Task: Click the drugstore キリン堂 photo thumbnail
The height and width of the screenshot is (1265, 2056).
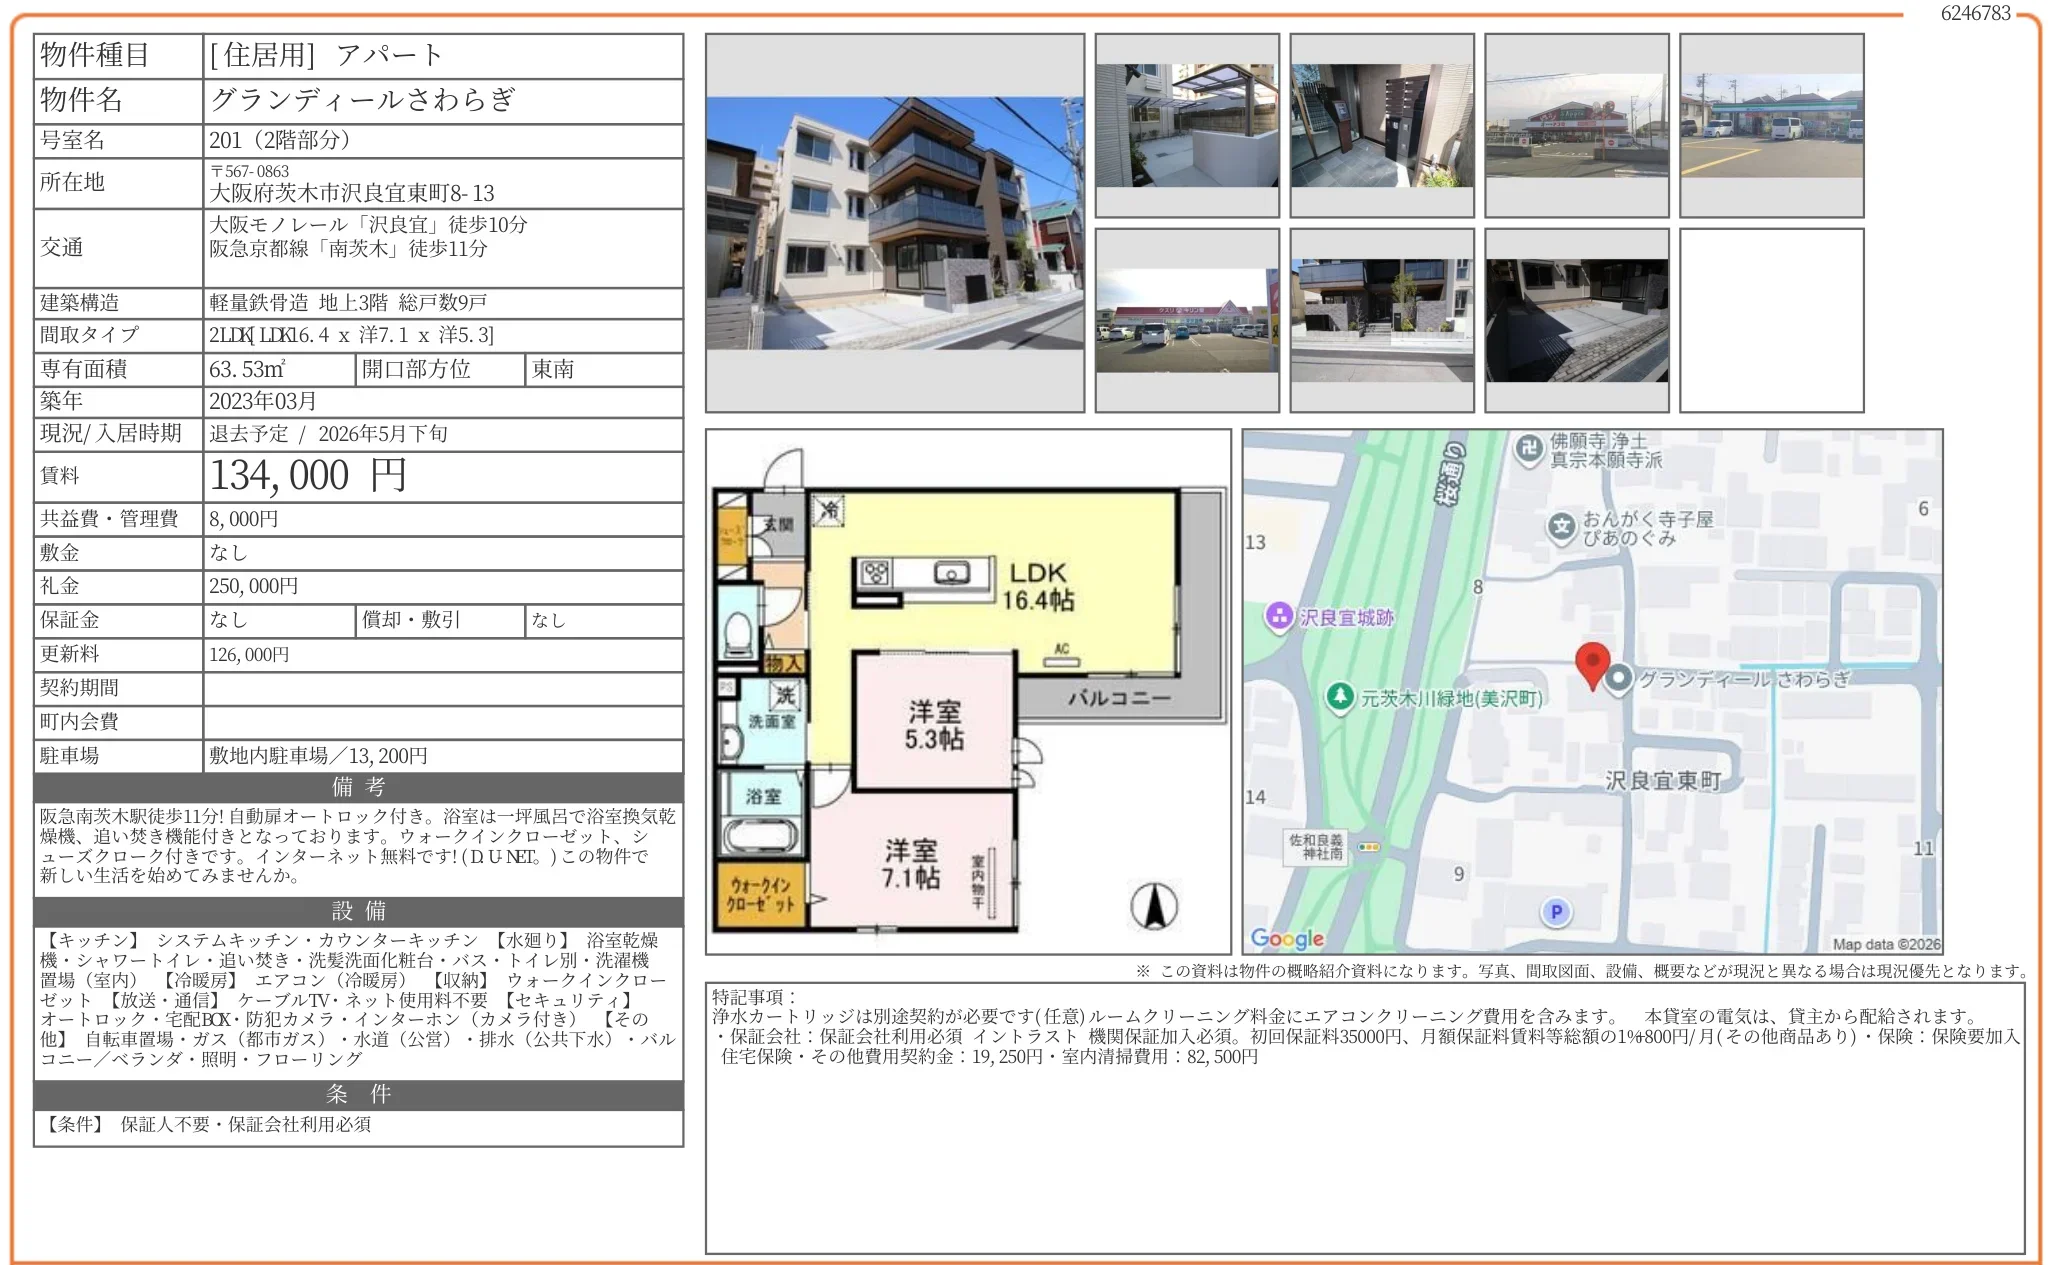Action: (x=1186, y=320)
